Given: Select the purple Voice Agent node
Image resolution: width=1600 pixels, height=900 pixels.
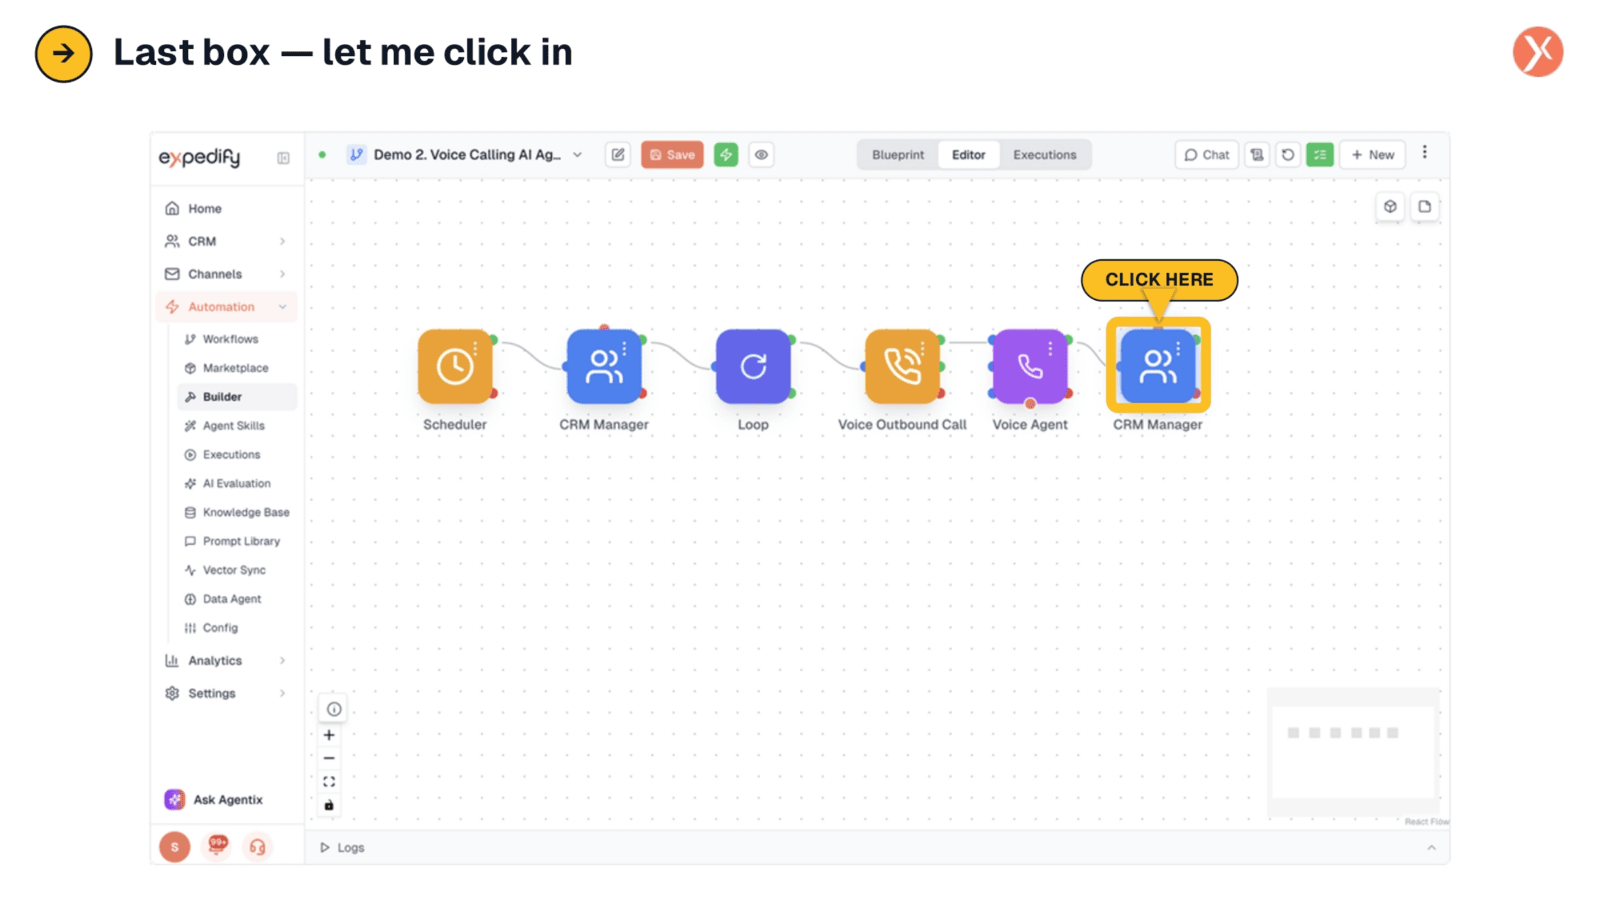Looking at the screenshot, I should tap(1030, 366).
